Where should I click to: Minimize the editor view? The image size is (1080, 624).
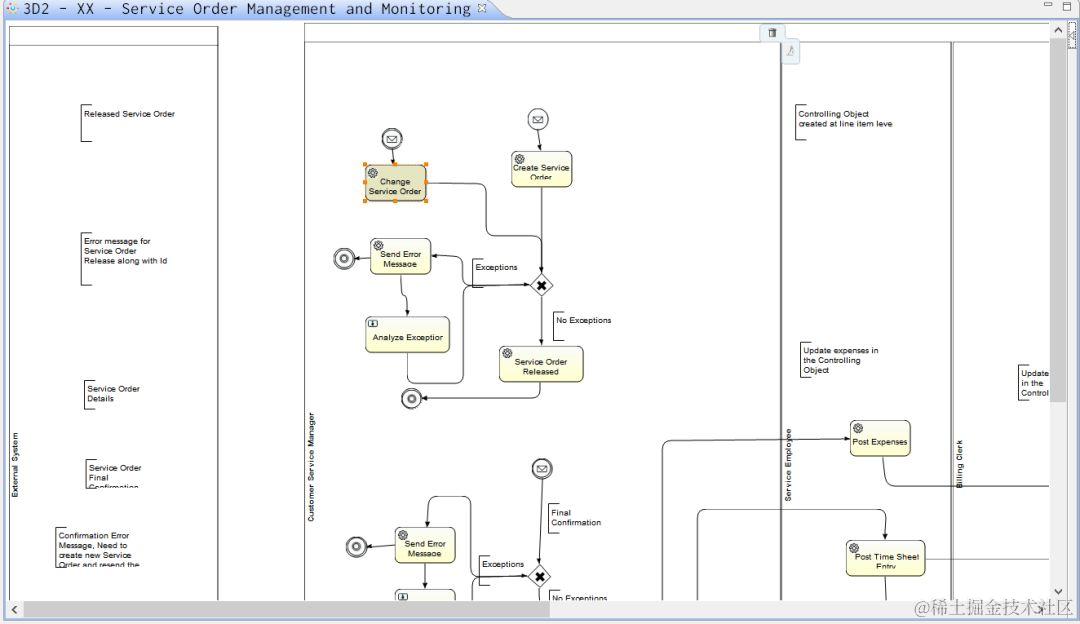click(1048, 6)
